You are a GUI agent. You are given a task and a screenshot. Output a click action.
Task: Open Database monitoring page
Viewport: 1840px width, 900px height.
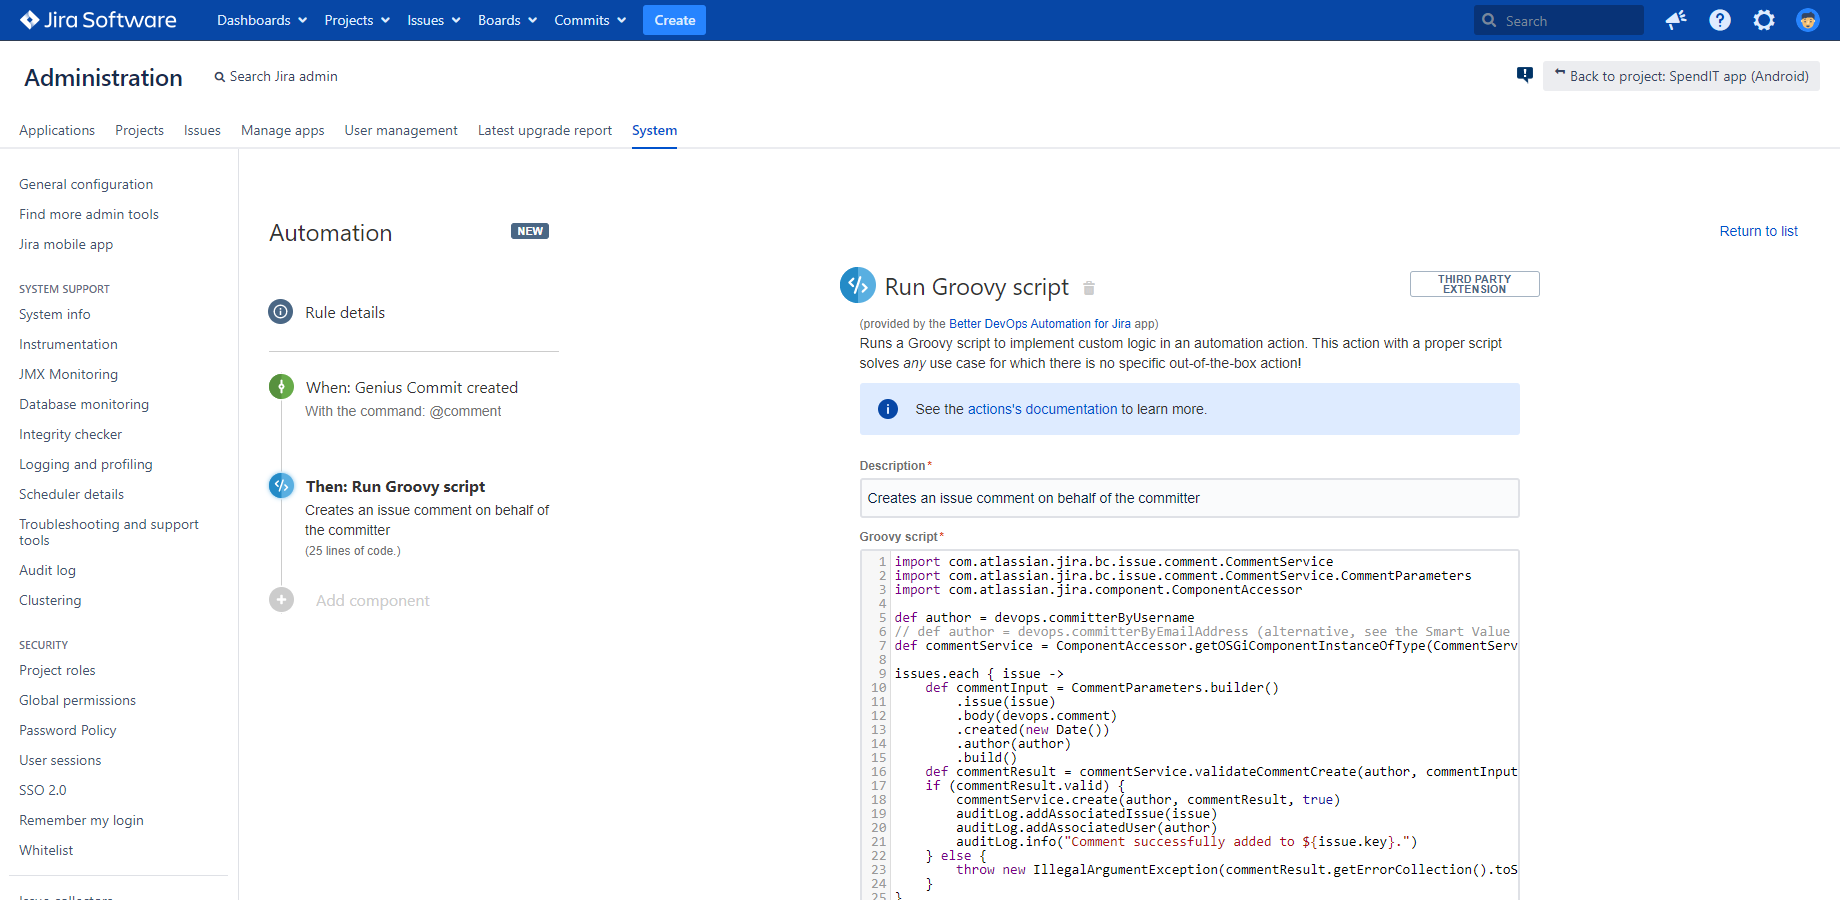tap(84, 404)
